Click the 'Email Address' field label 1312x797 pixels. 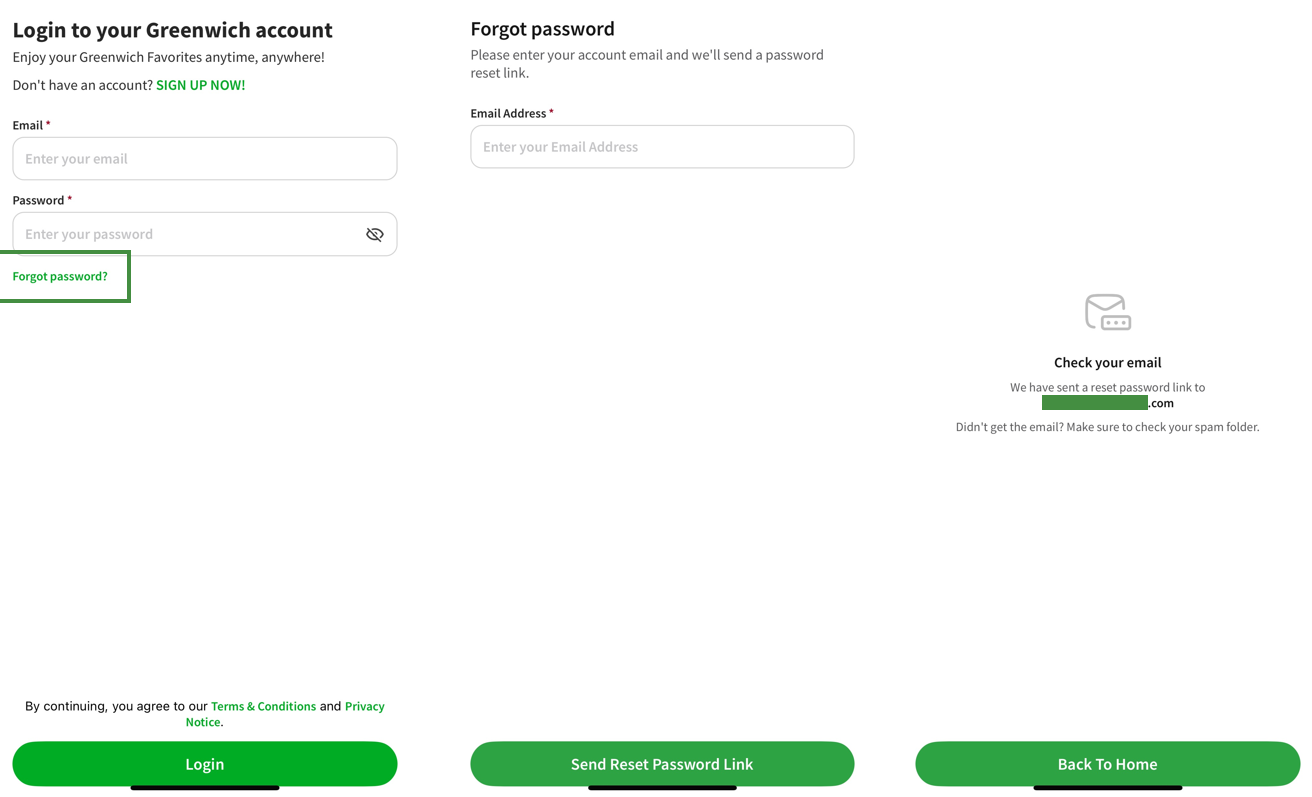[508, 113]
